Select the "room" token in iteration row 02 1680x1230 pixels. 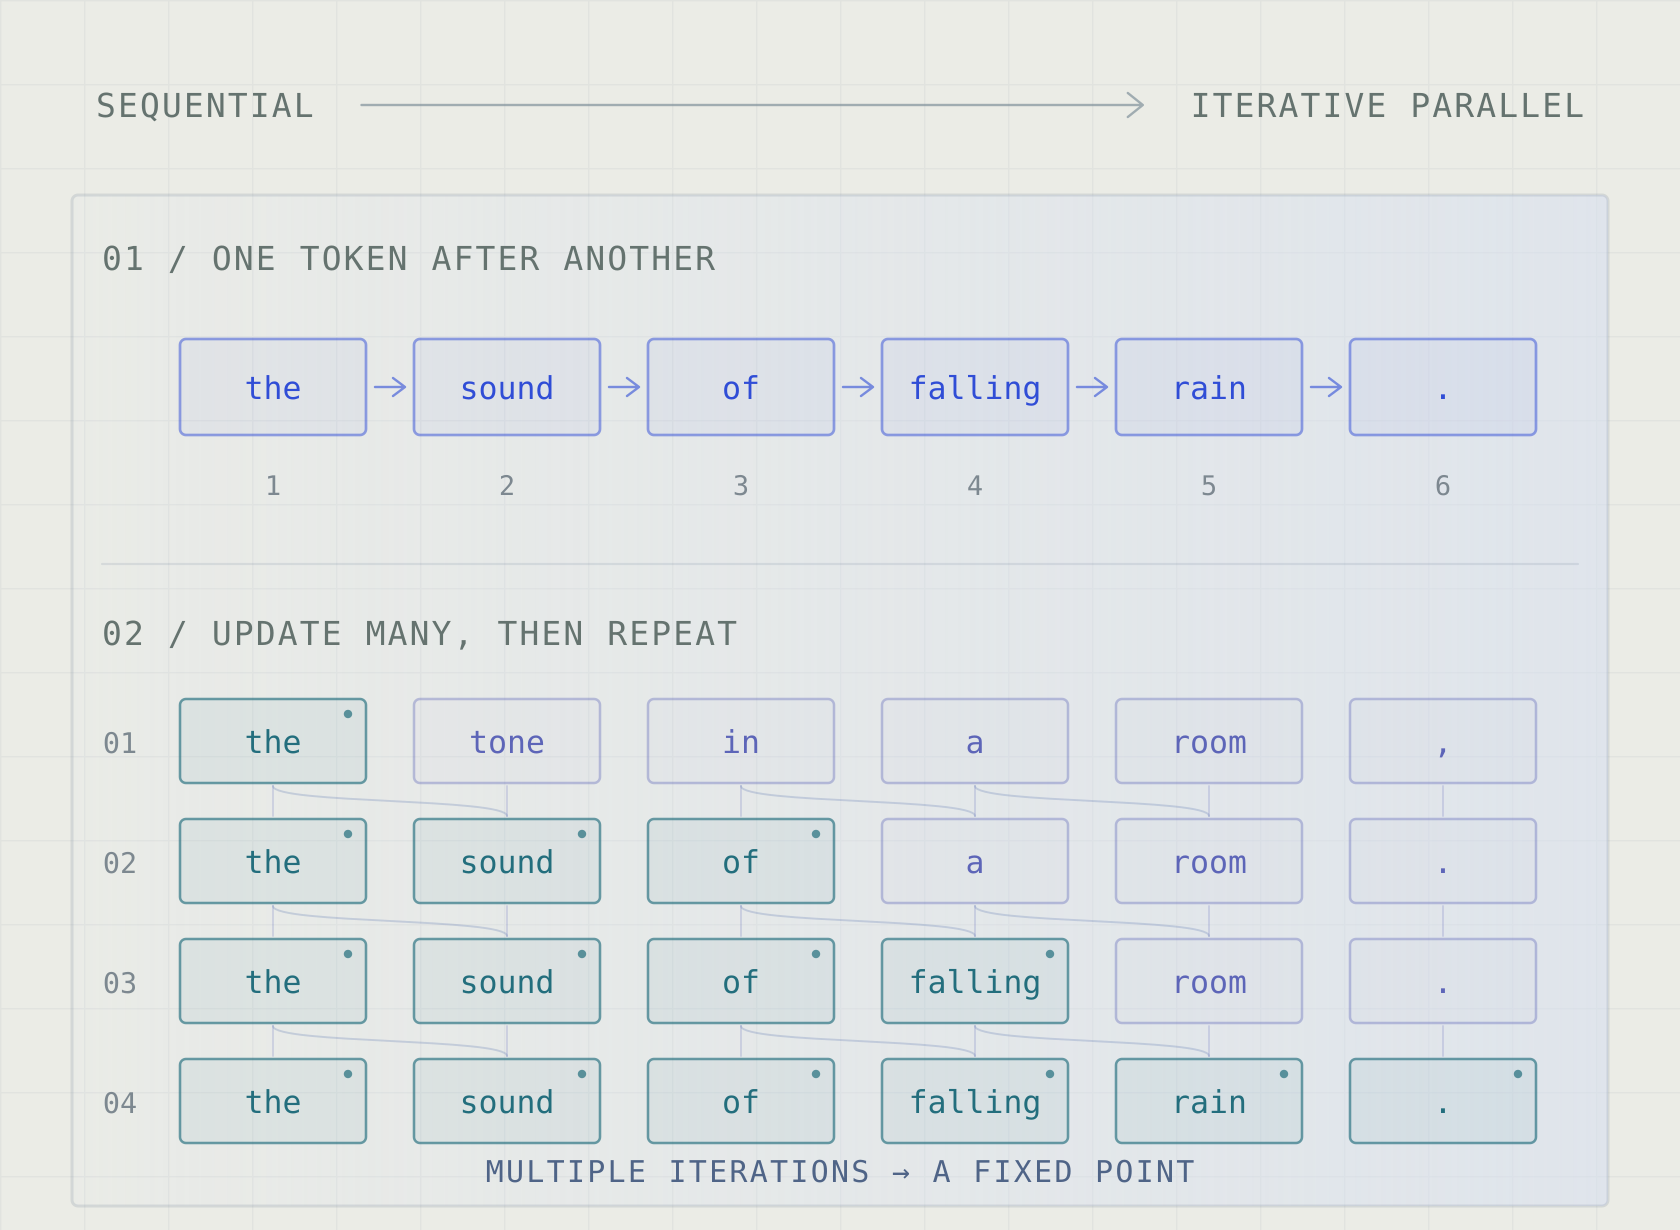(1209, 861)
